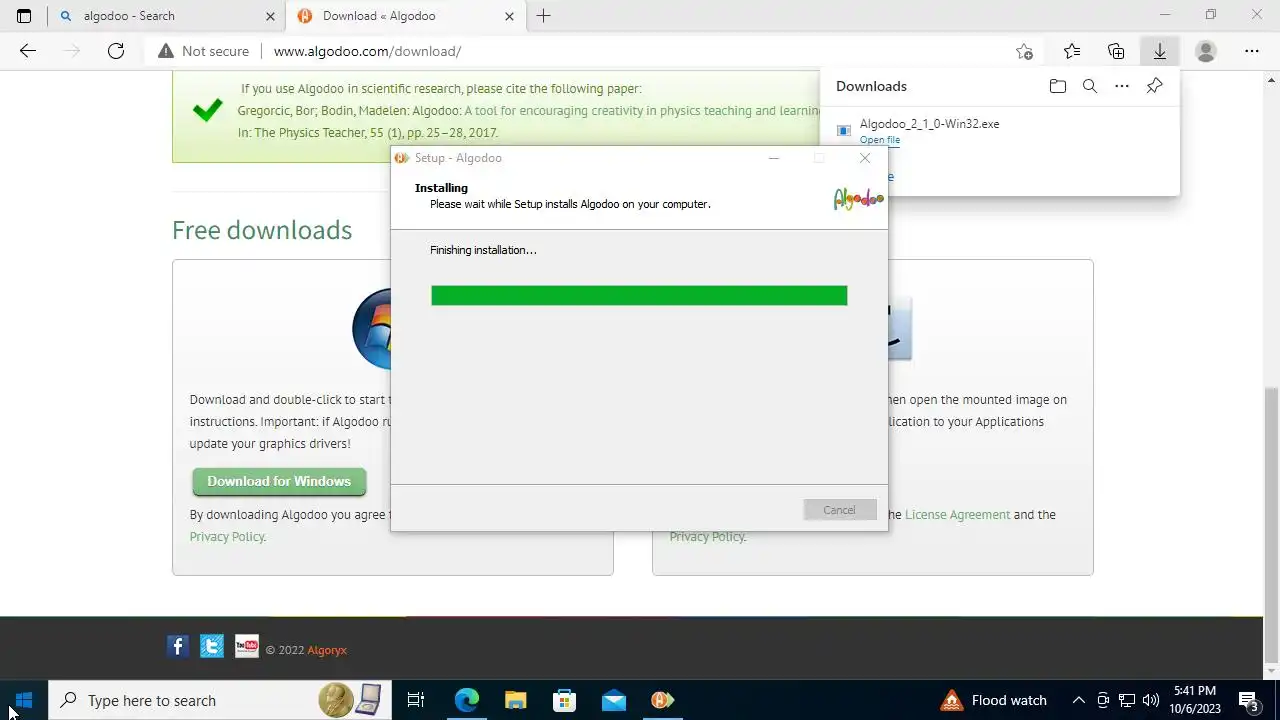Refresh the current page
Image resolution: width=1280 pixels, height=720 pixels.
tap(116, 51)
